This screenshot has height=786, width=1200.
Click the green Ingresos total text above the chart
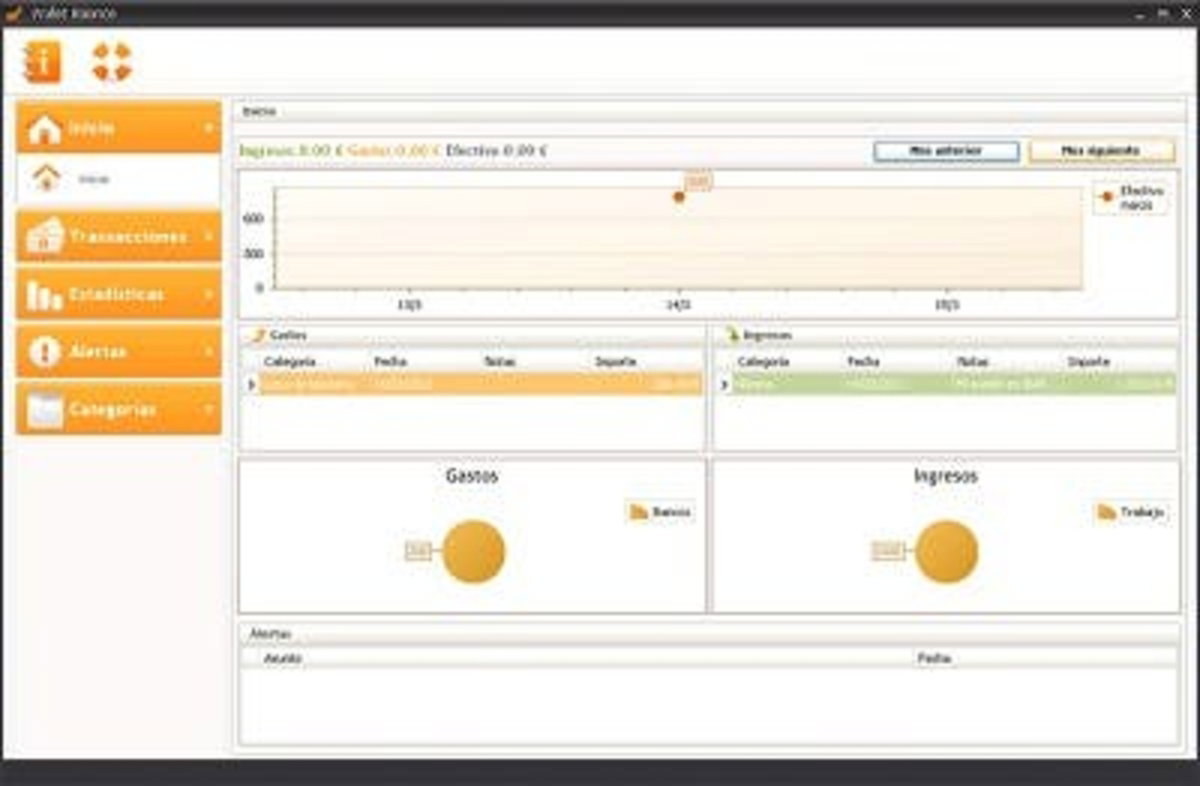tap(291, 151)
